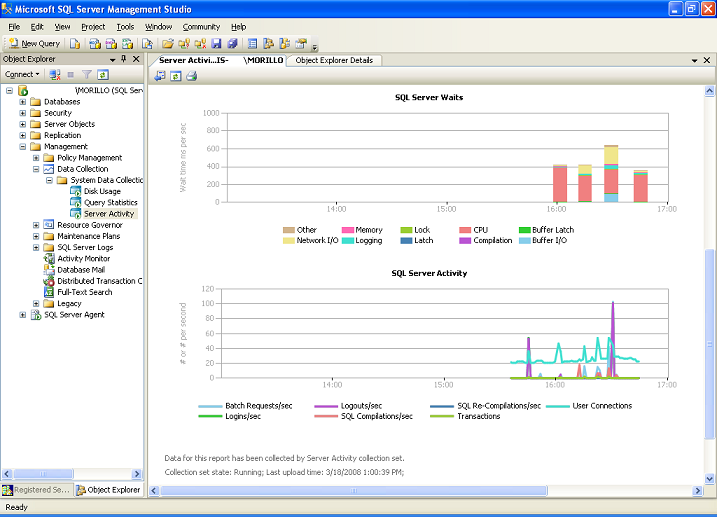This screenshot has height=517, width=717.
Task: Select the Query Statistics collection set
Action: (x=110, y=203)
